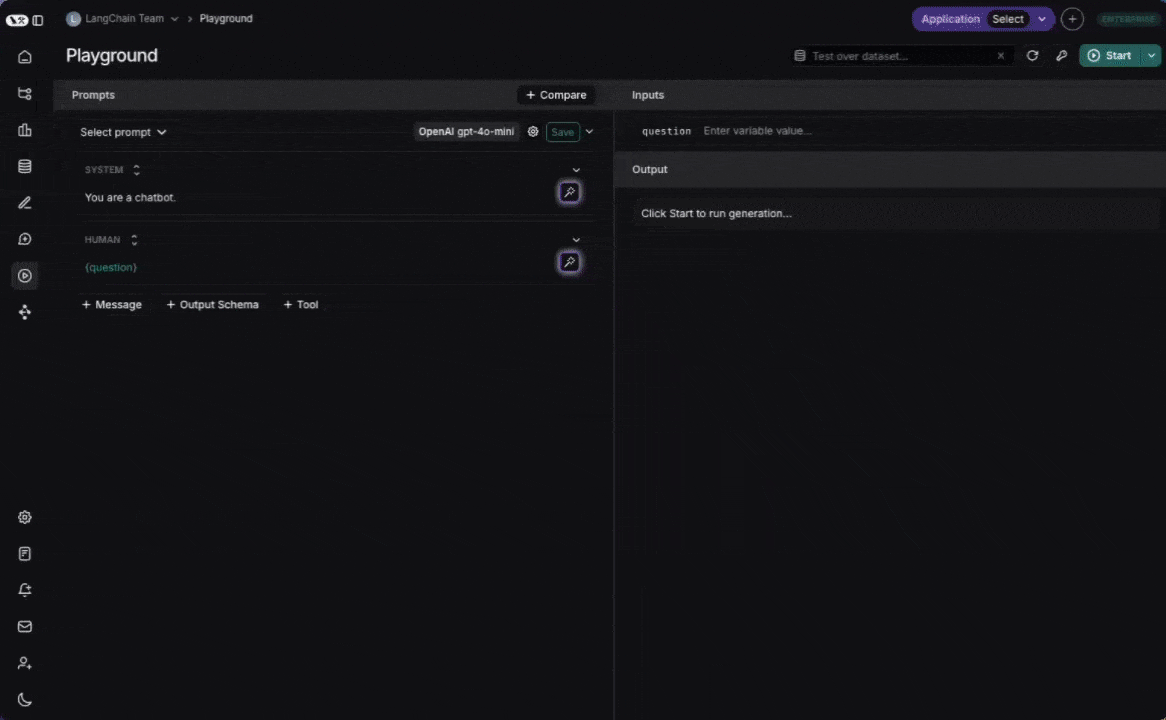This screenshot has width=1166, height=720.
Task: Click the + Compare button
Action: [556, 95]
